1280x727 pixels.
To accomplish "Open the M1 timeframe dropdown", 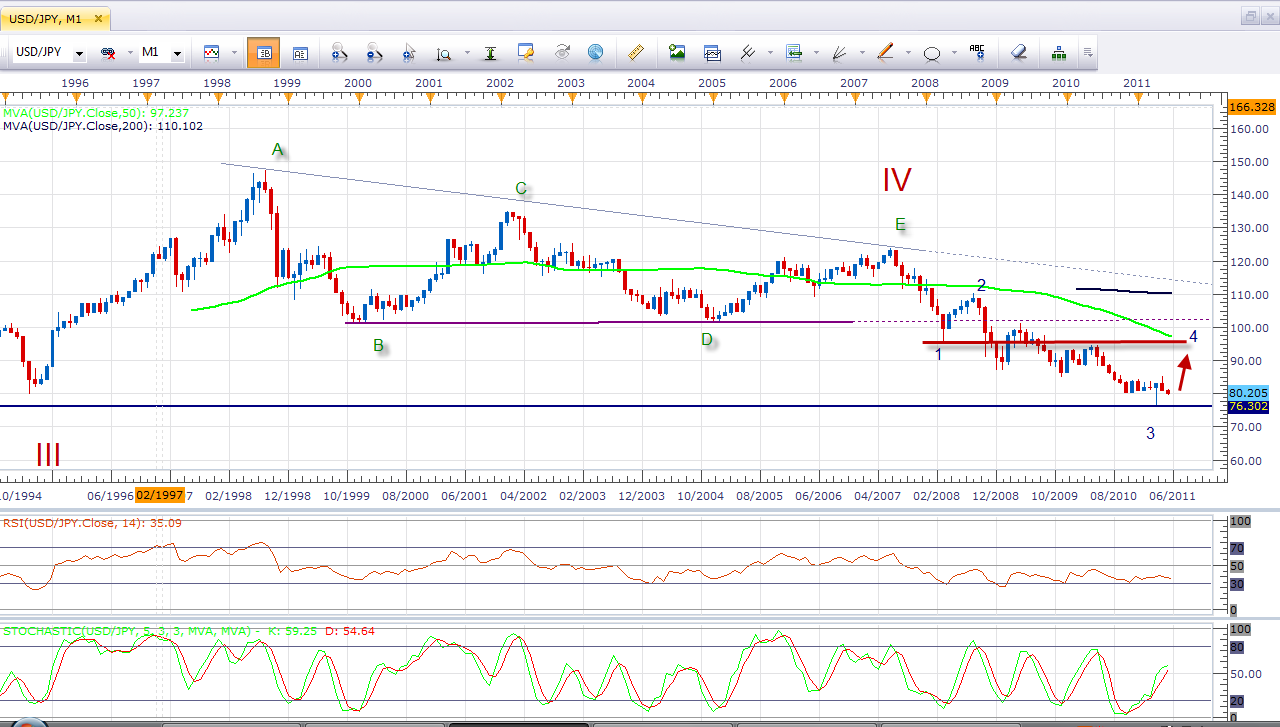I will coord(177,53).
